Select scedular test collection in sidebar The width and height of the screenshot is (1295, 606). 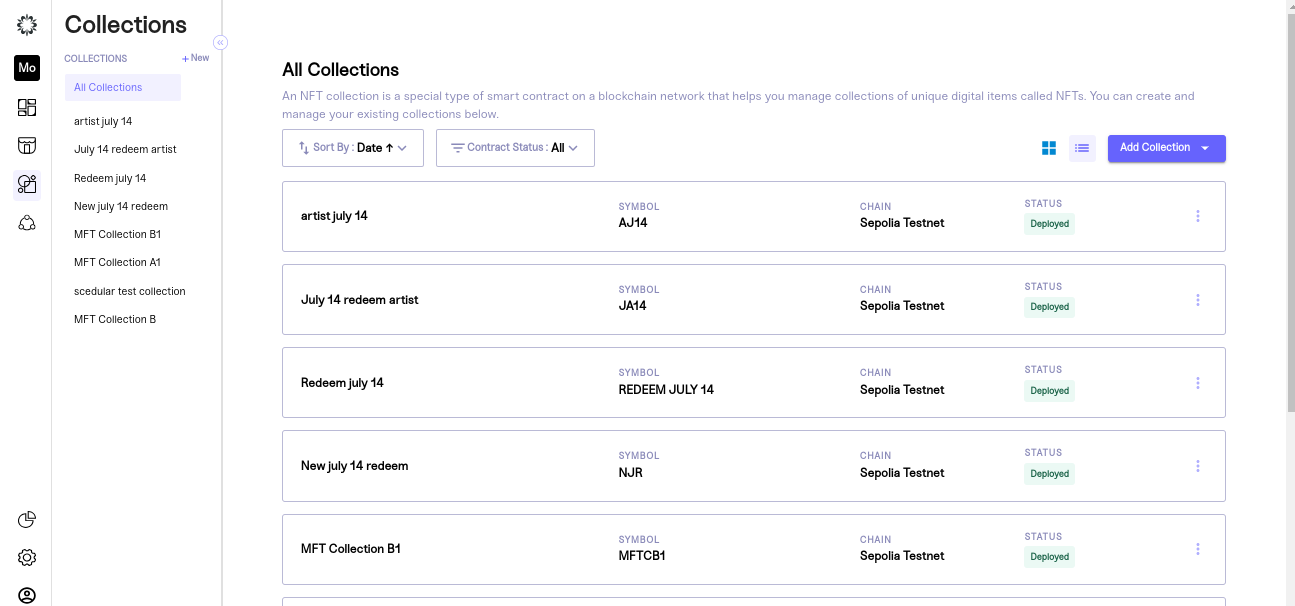(x=130, y=291)
